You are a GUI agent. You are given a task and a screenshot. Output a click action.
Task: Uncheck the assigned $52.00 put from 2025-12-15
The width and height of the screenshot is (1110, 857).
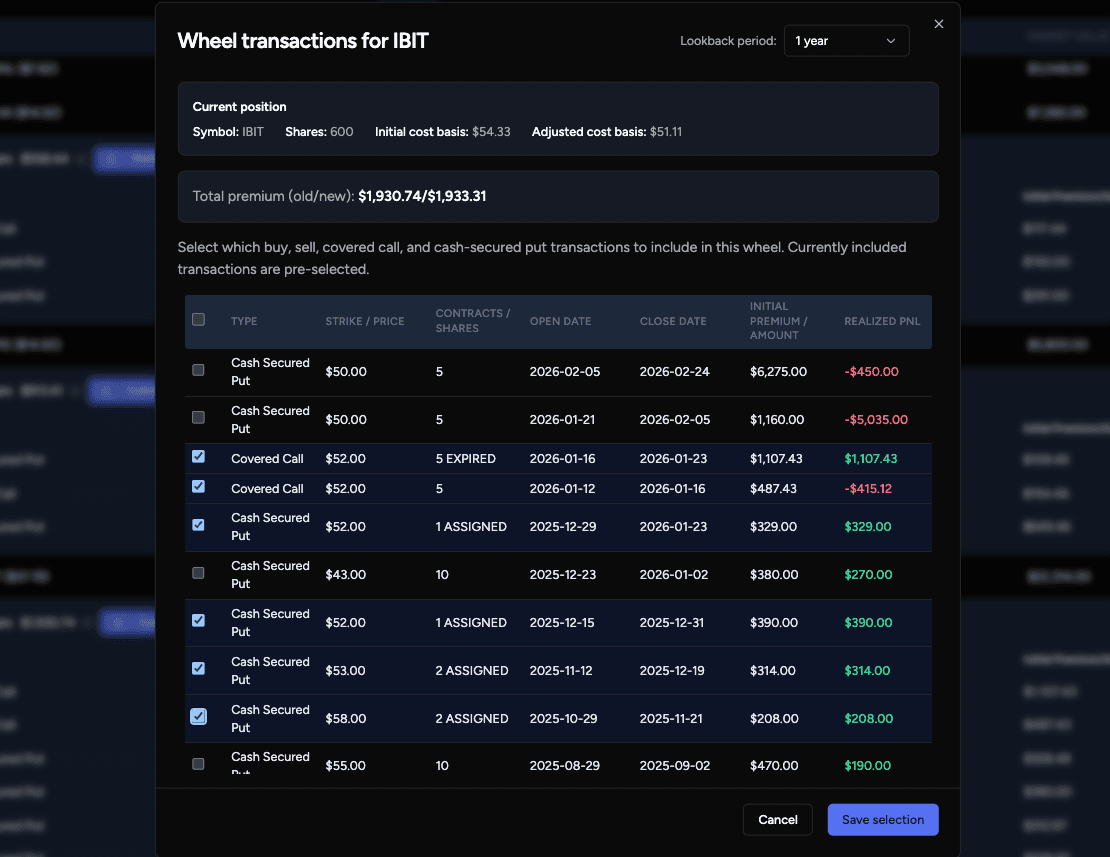point(198,620)
